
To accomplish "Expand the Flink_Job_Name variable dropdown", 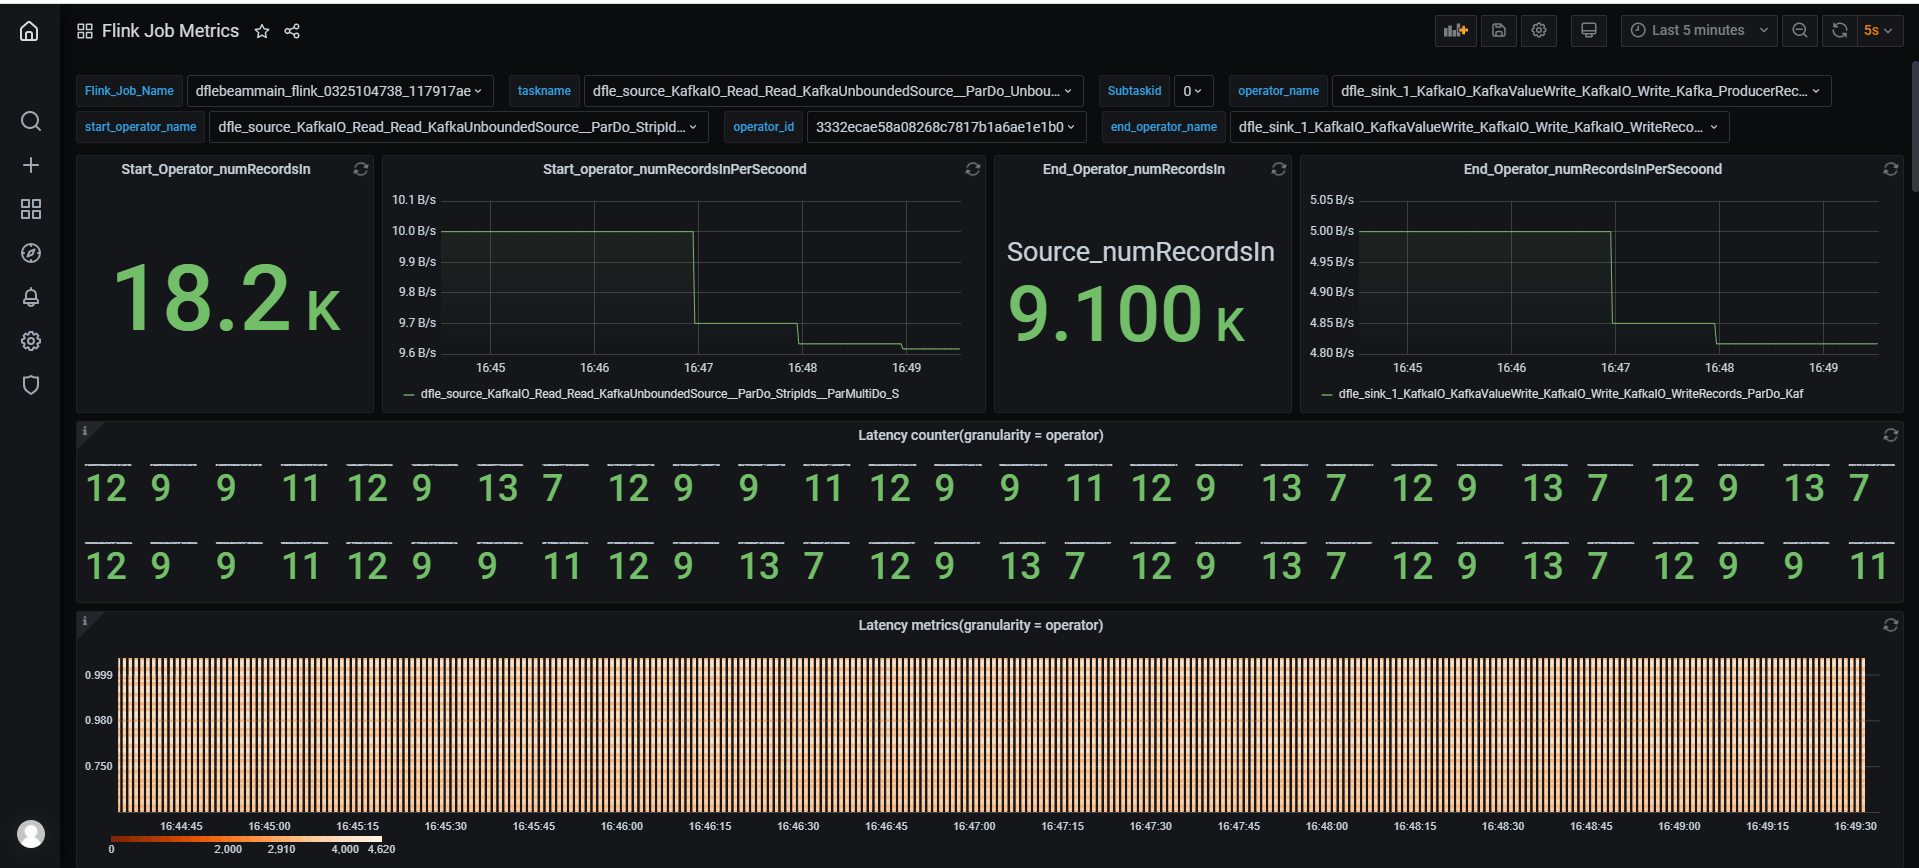I will 340,91.
